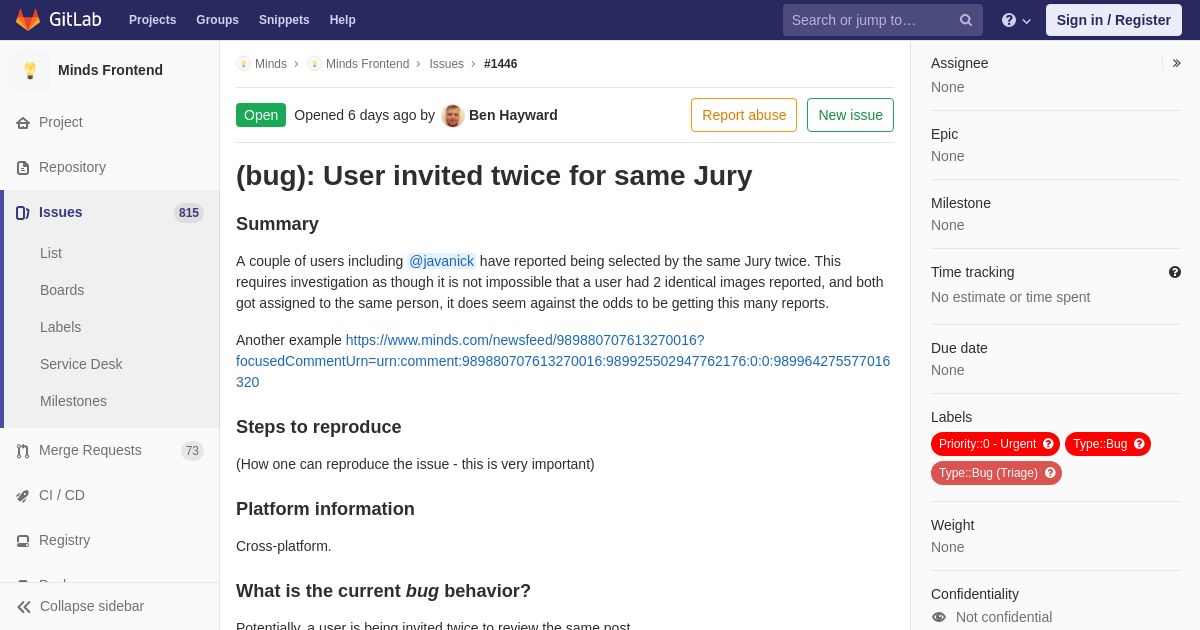Image resolution: width=1200 pixels, height=630 pixels.
Task: Open the Issues breadcrumb link
Action: [446, 64]
